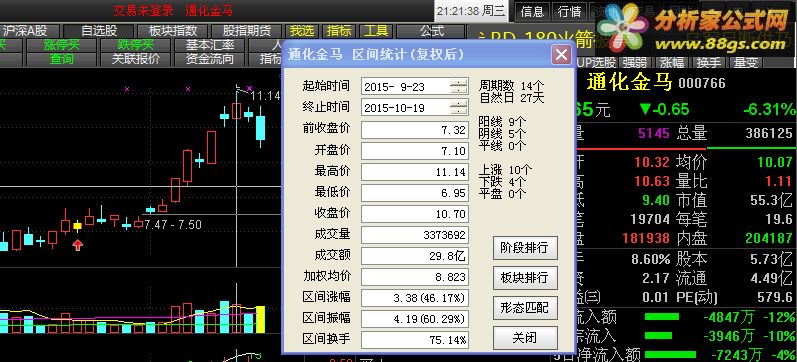Click the green down triangle price indicator
The image size is (797, 362).
645,109
